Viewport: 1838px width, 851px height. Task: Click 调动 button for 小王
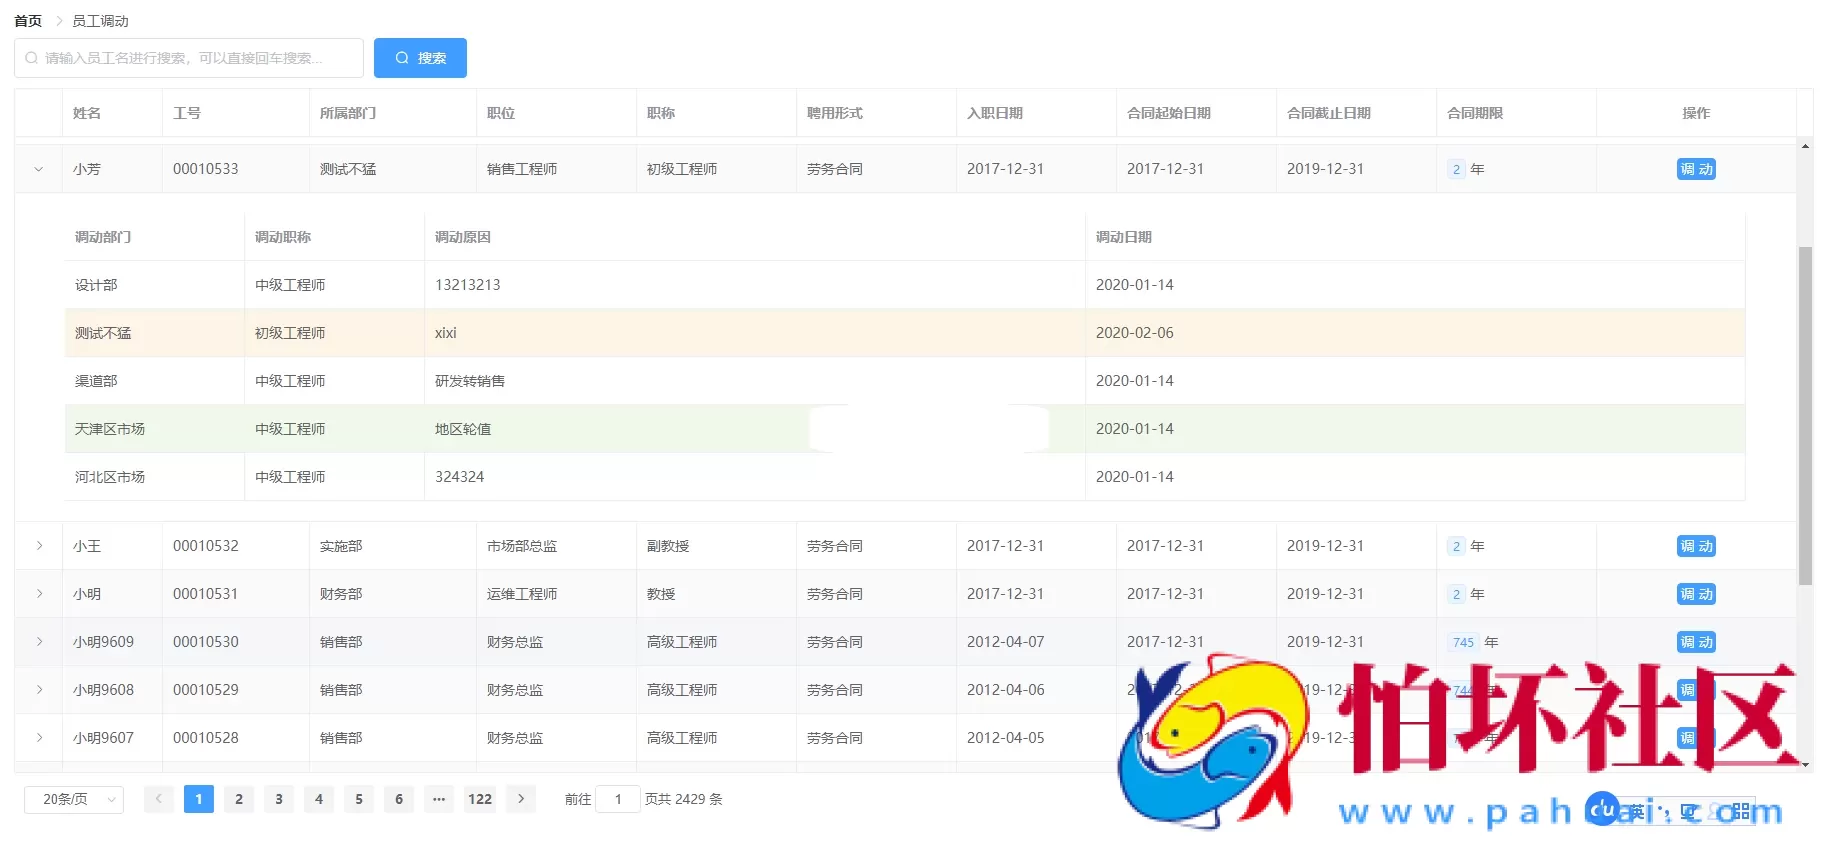(x=1696, y=546)
